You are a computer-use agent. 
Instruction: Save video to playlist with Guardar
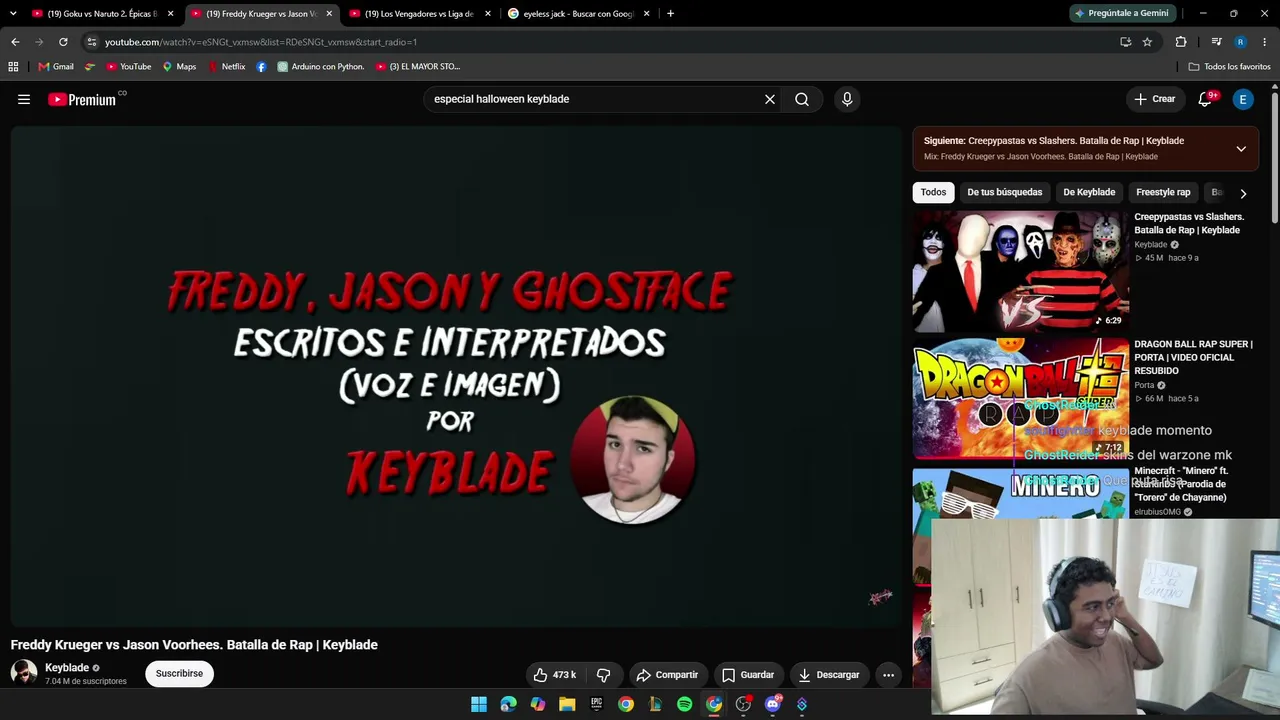click(748, 675)
